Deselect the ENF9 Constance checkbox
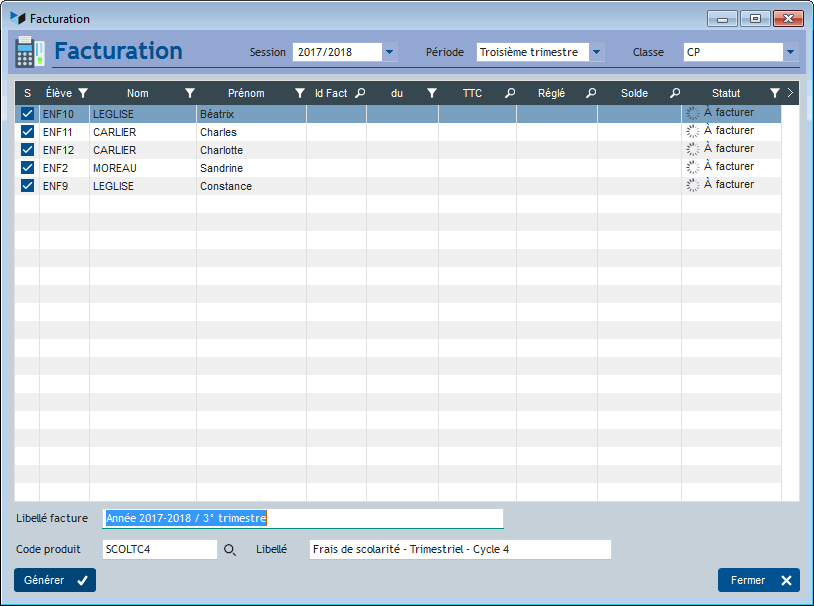814x606 pixels. [28, 185]
